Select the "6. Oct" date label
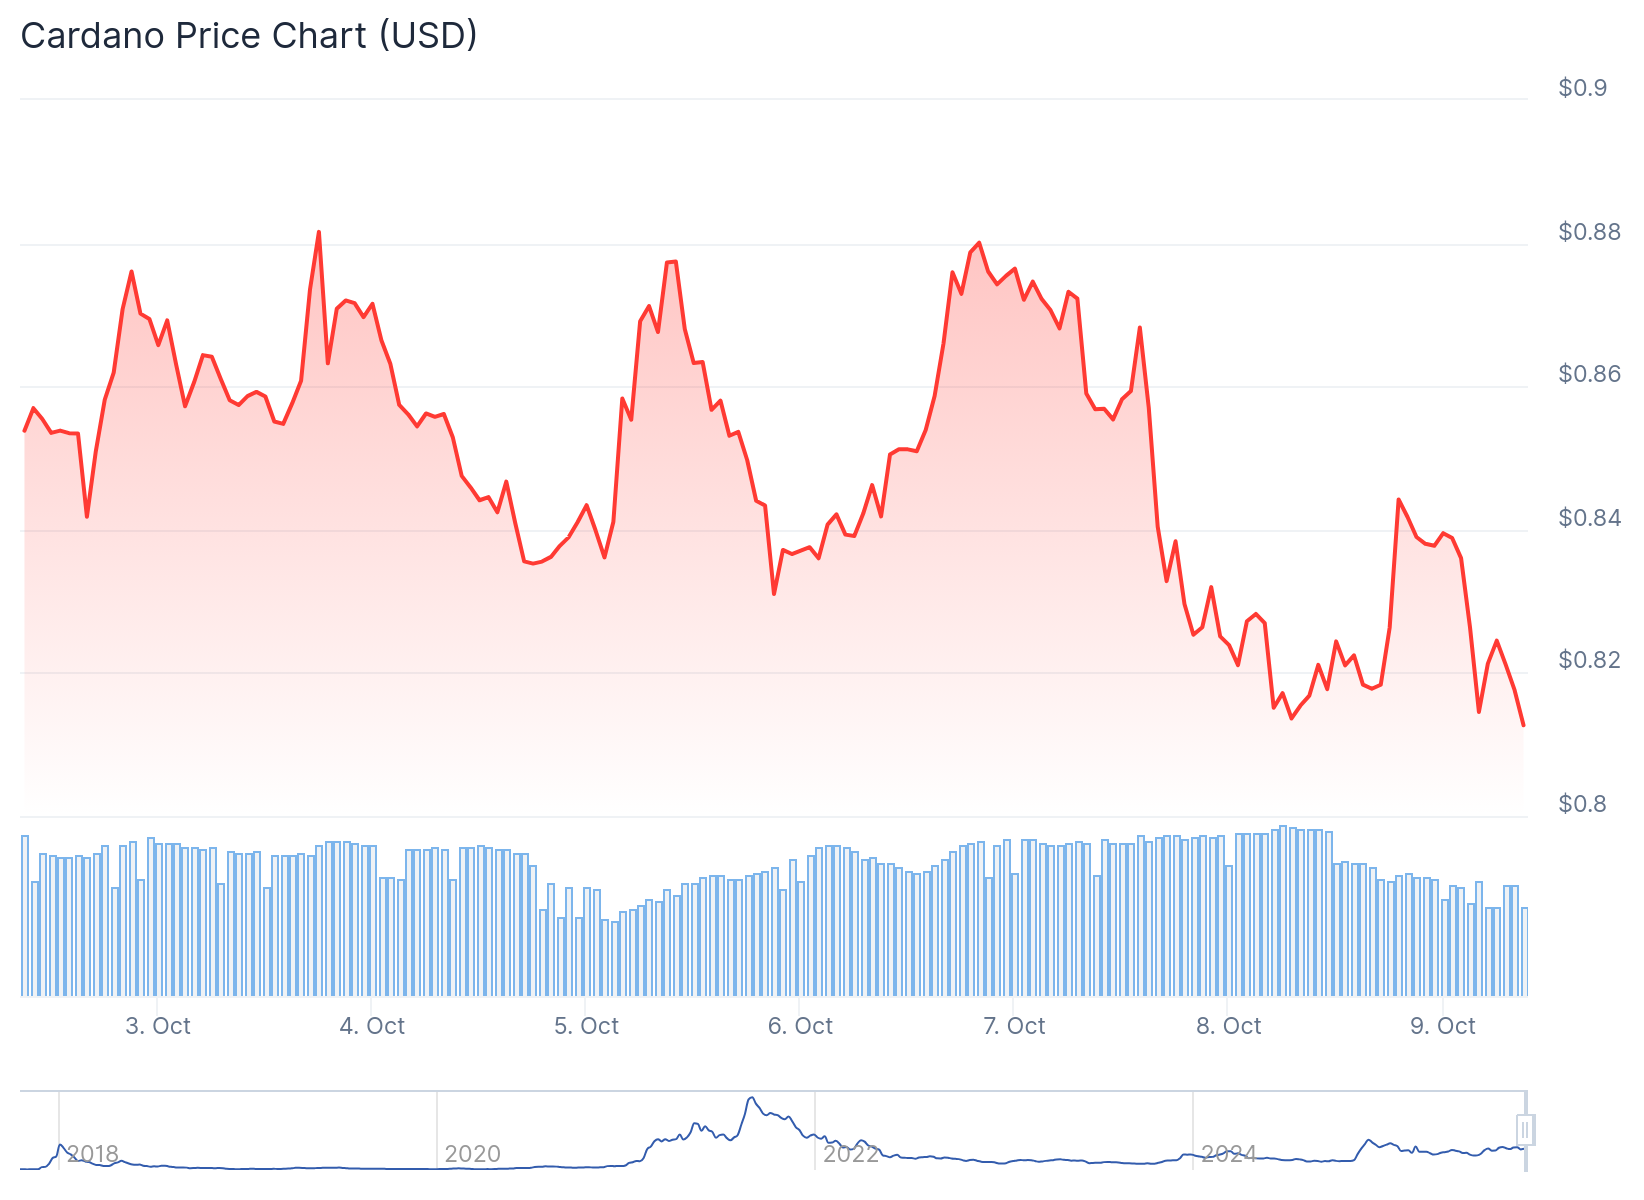1644x1200 pixels. click(800, 1026)
